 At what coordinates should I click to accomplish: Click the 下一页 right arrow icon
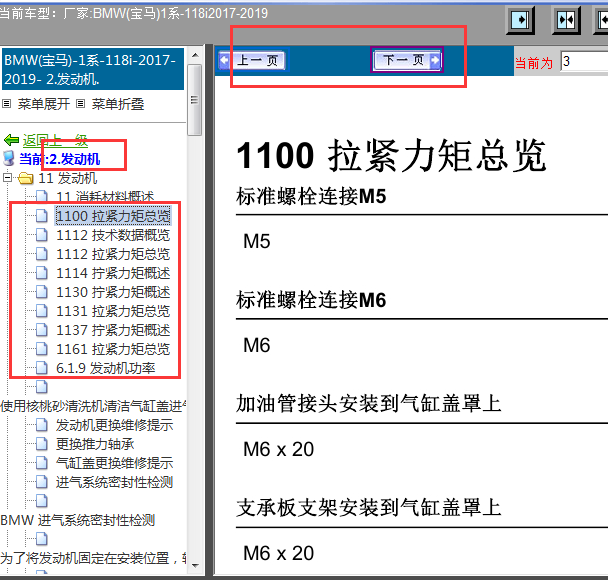(x=435, y=60)
